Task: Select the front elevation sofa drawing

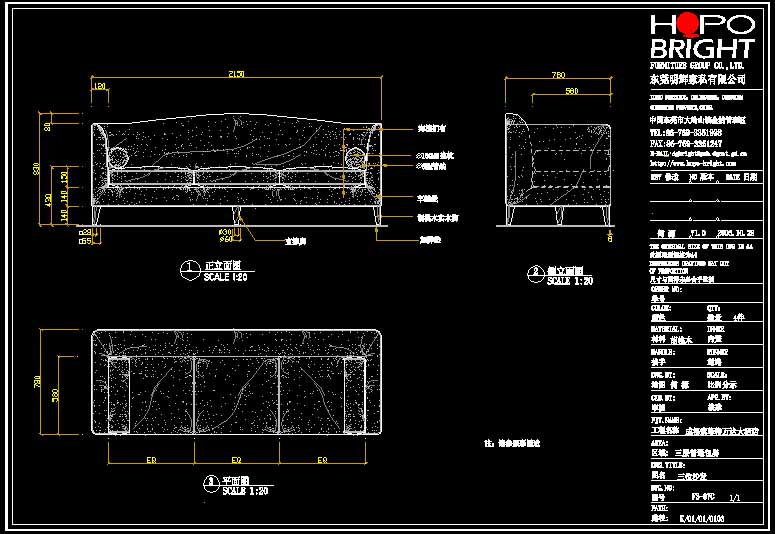Action: (x=236, y=169)
